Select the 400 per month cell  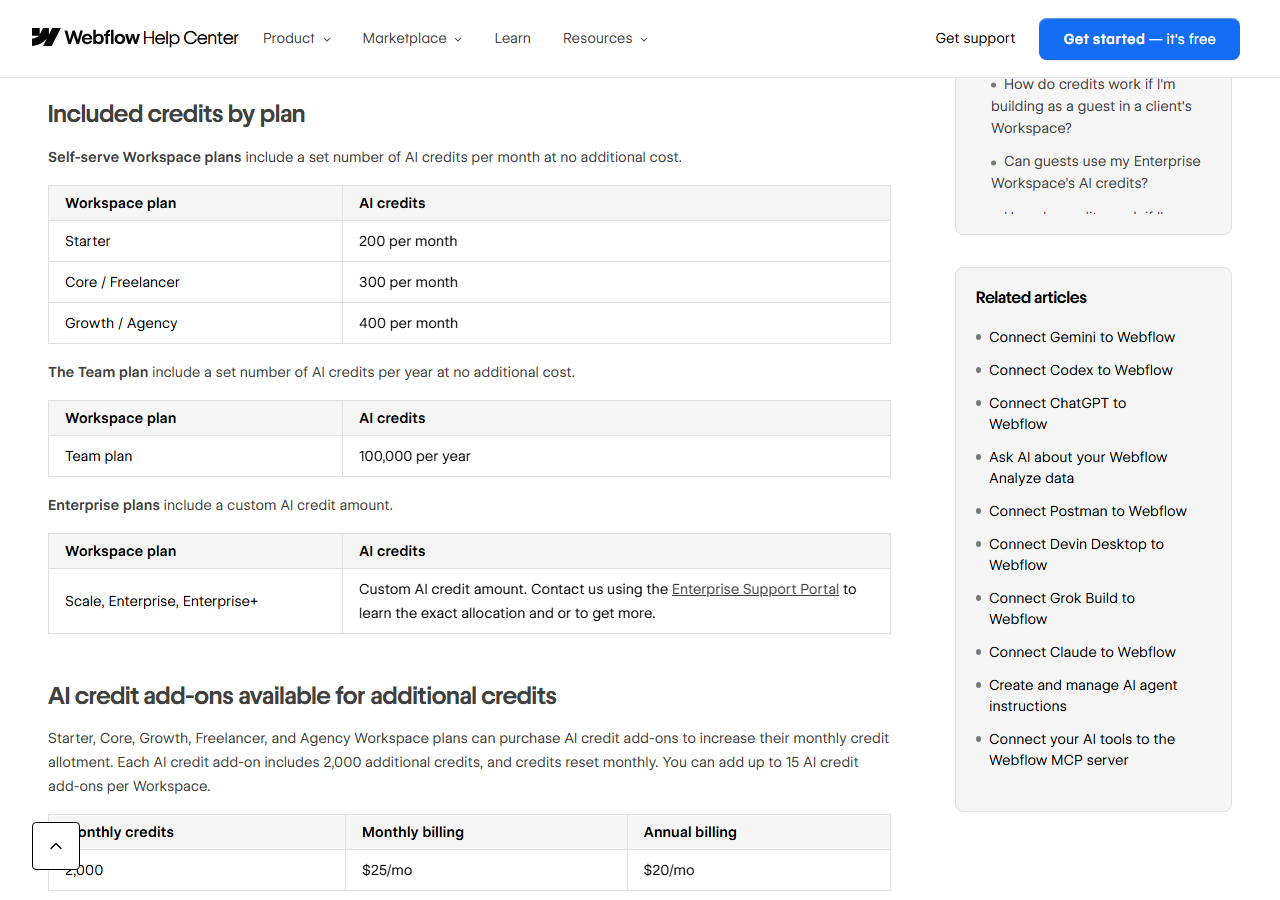[616, 323]
